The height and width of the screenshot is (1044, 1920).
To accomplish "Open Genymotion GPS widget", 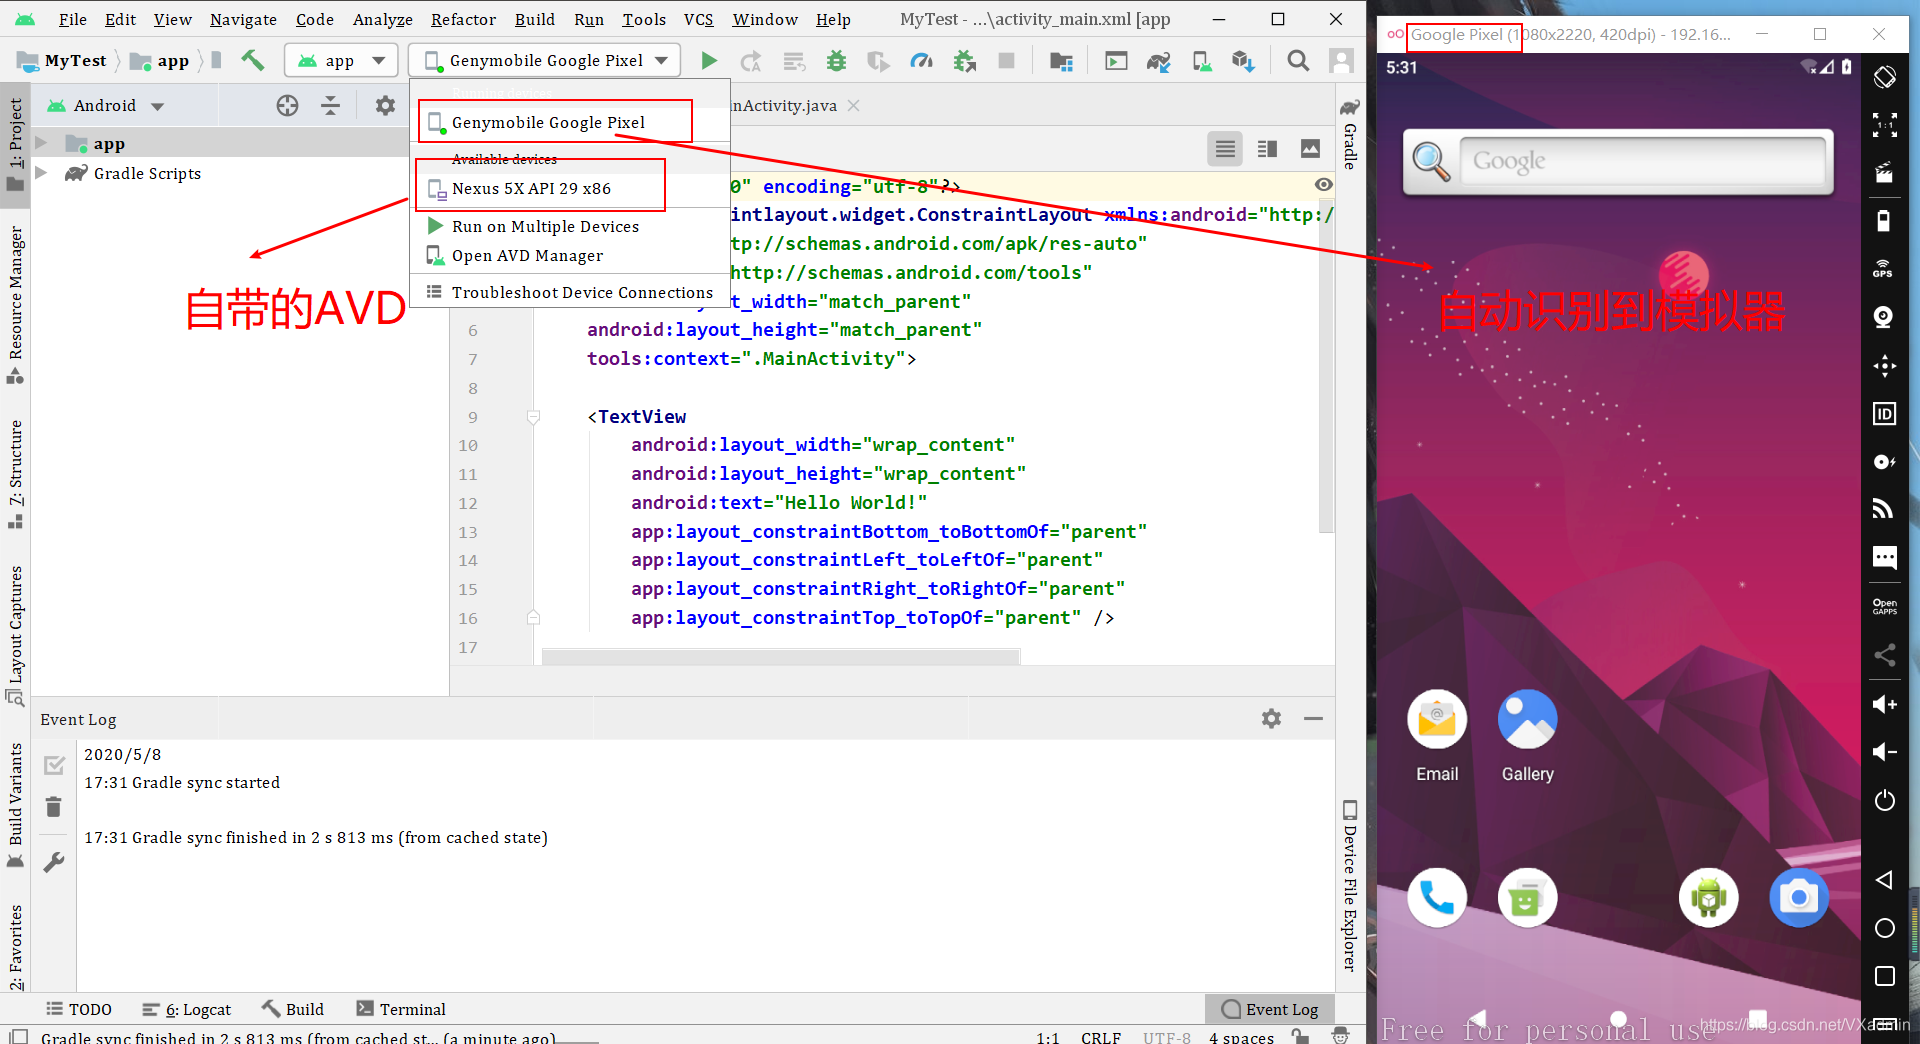I will point(1884,269).
